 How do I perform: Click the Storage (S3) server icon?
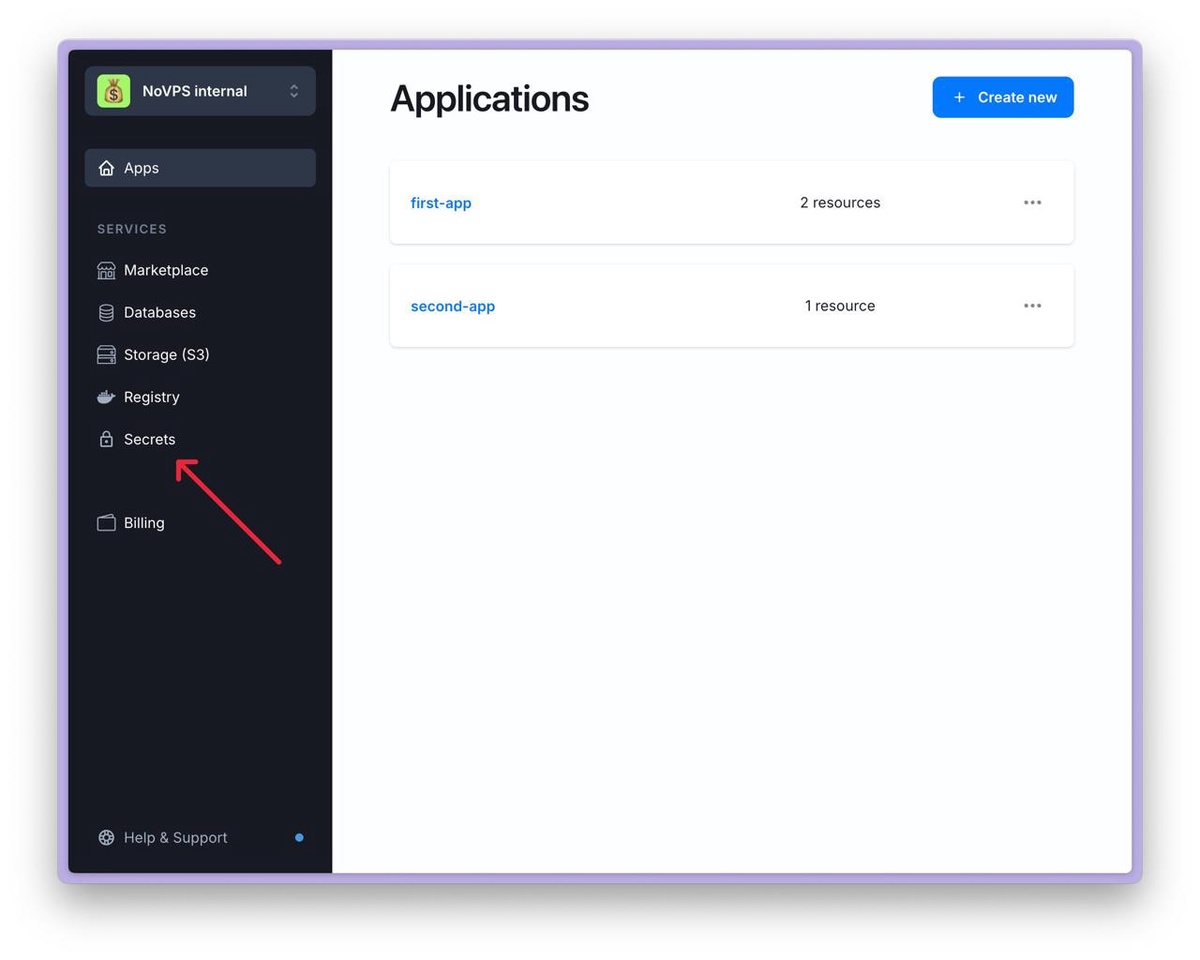pos(106,355)
